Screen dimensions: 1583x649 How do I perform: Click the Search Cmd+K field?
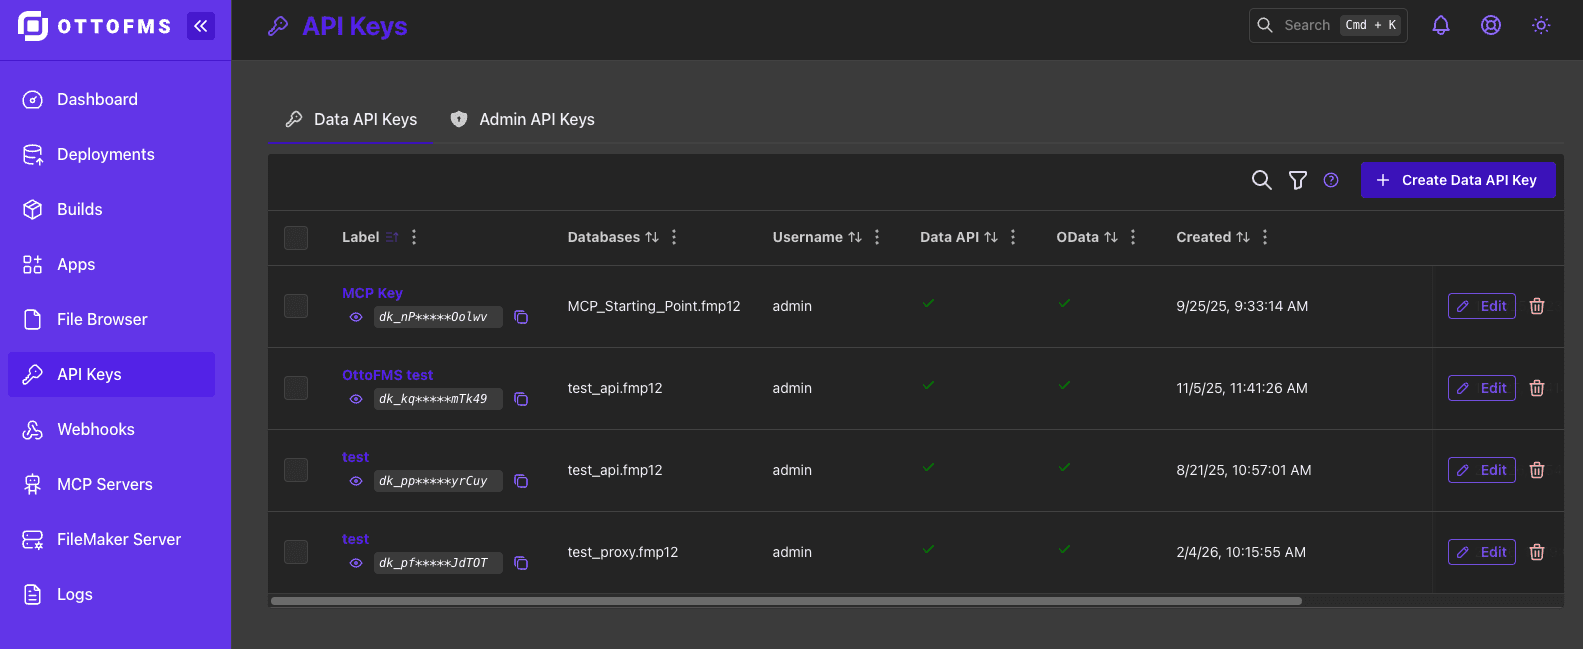[1328, 25]
